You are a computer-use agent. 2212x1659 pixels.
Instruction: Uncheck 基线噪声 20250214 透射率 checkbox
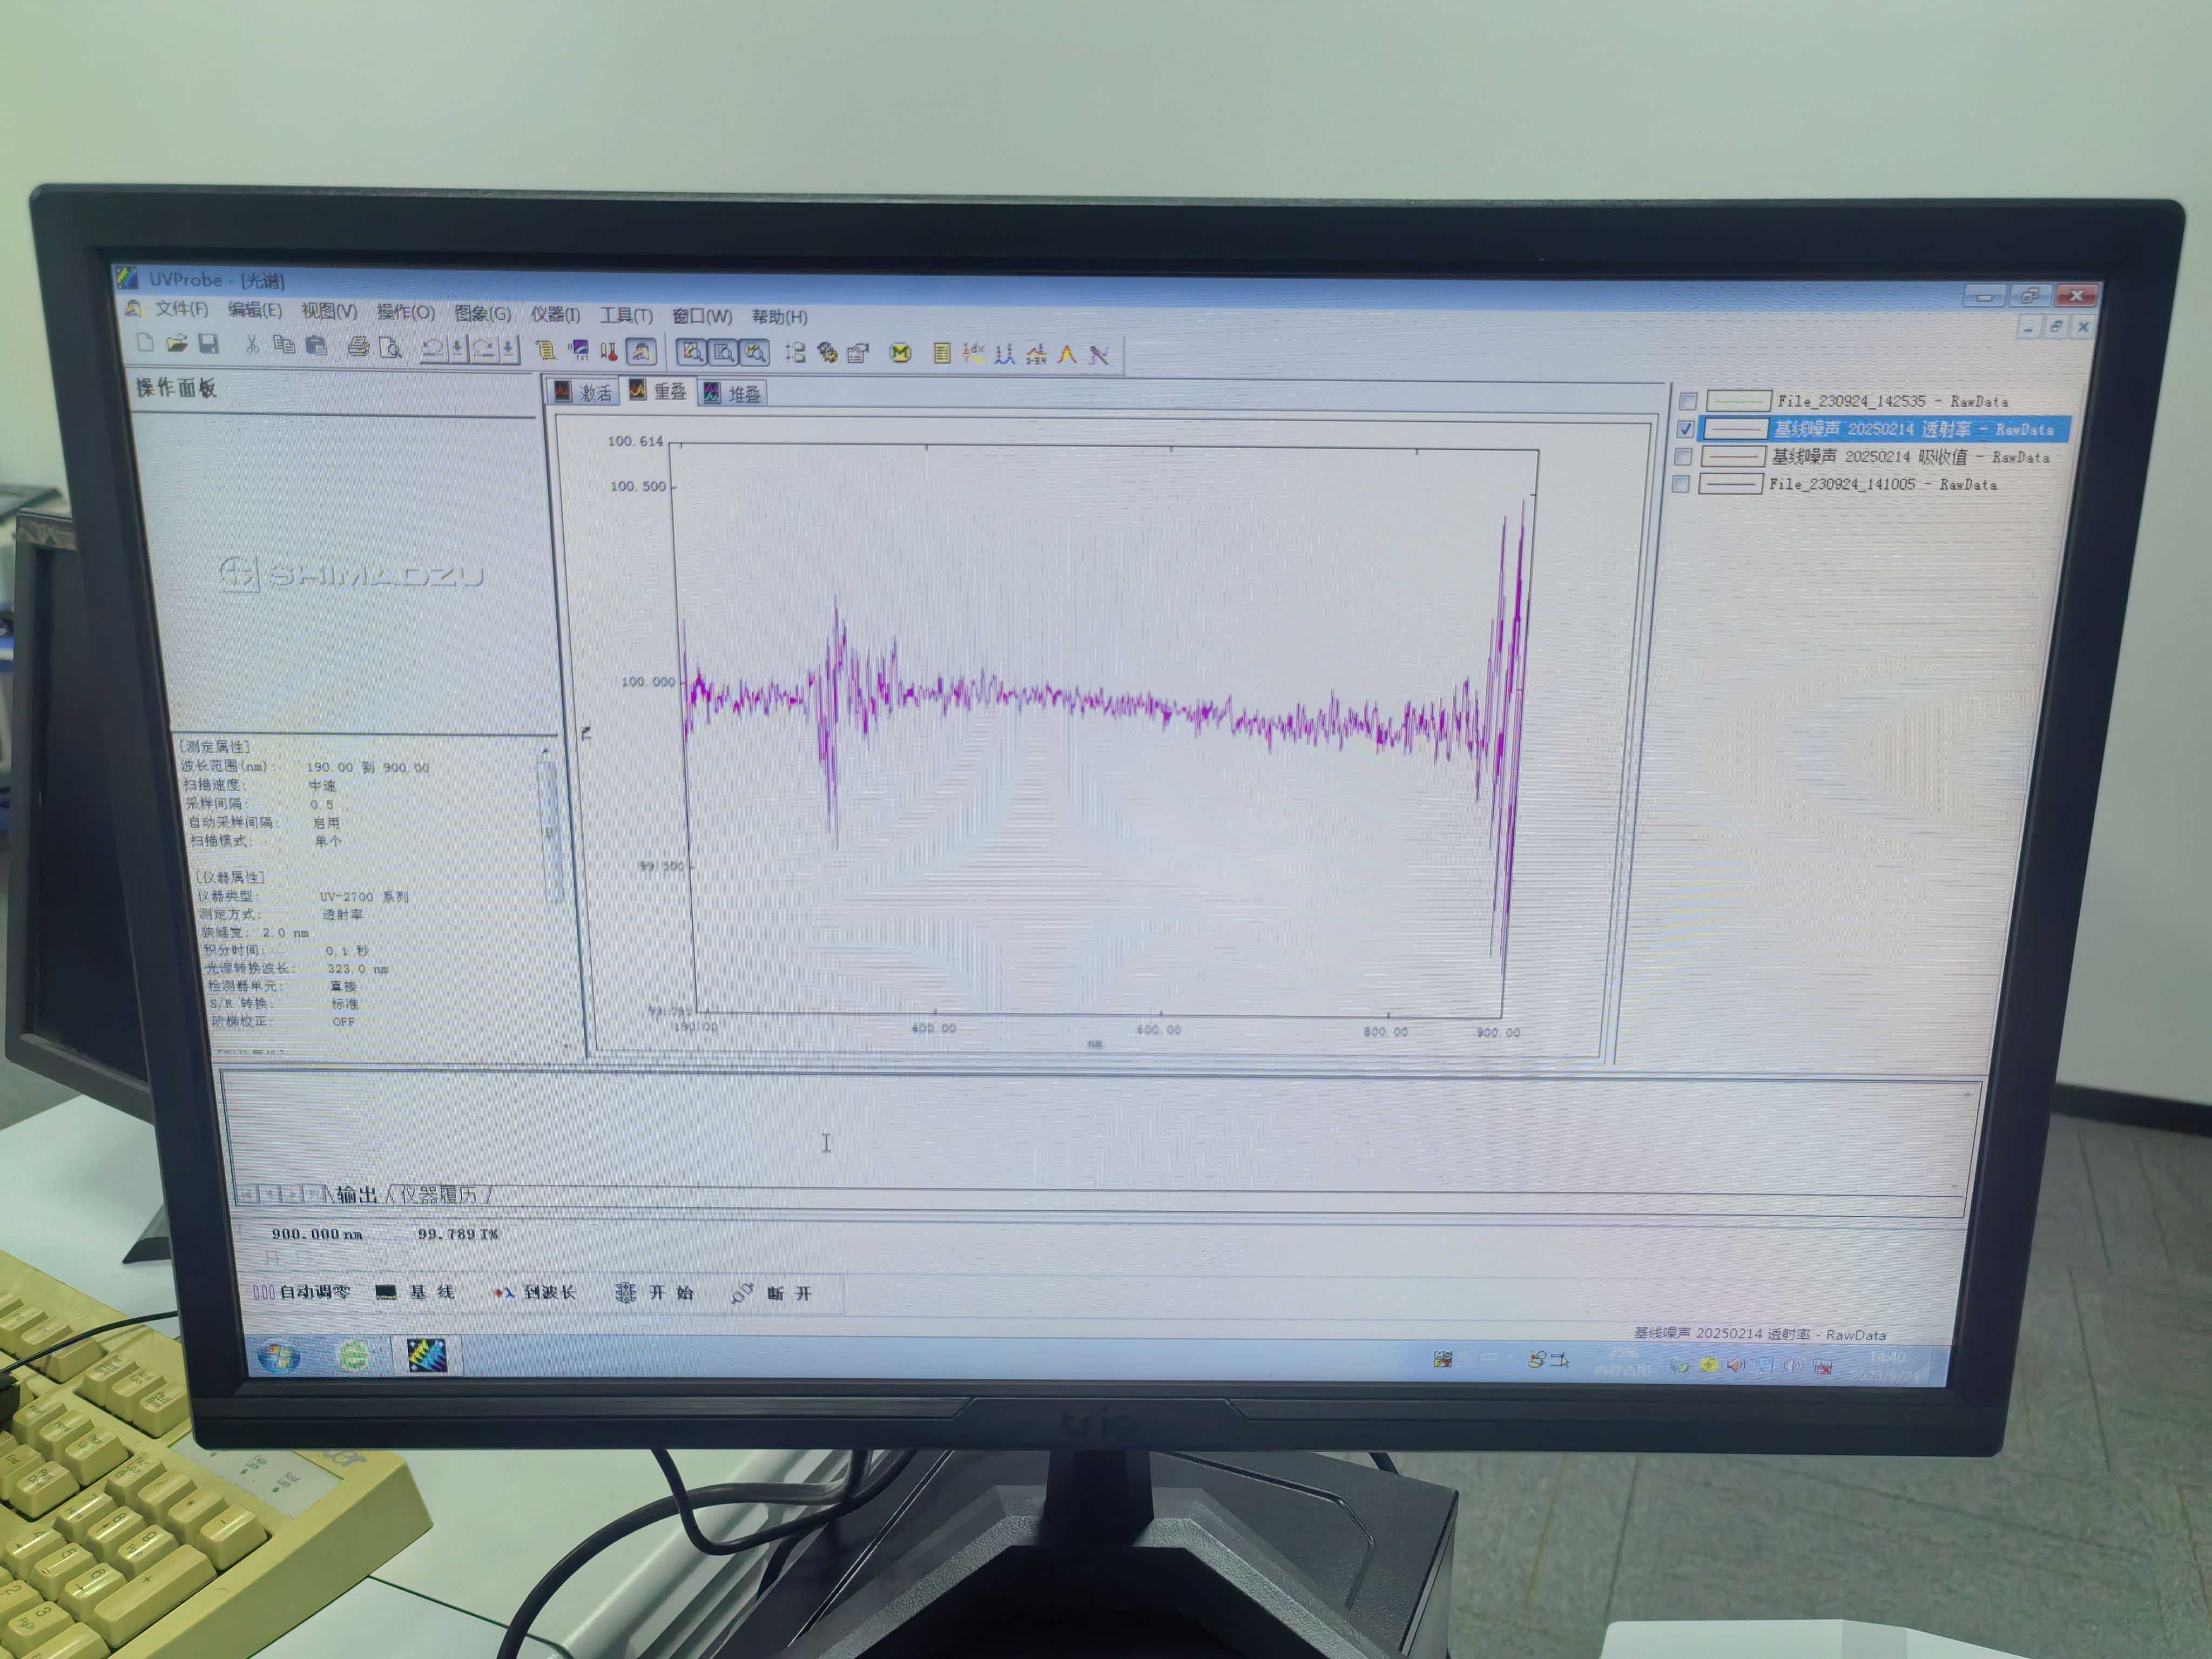[x=1685, y=429]
